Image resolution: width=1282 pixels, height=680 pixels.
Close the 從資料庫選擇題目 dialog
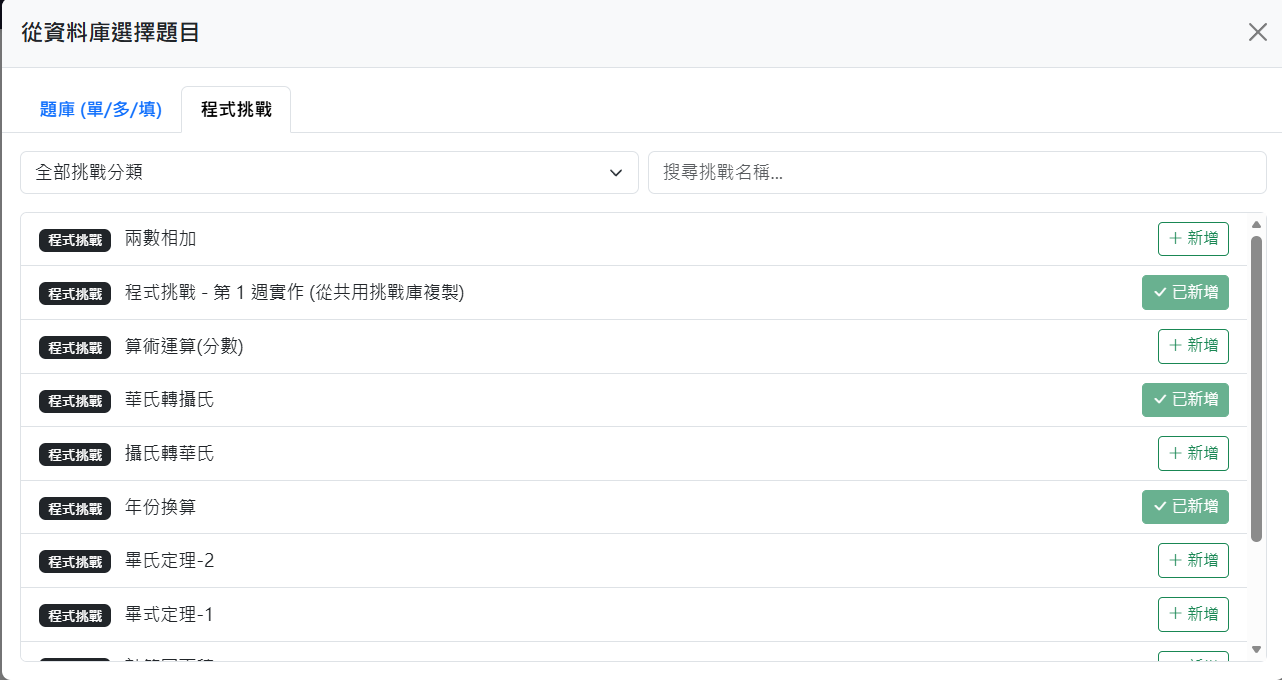click(x=1257, y=32)
